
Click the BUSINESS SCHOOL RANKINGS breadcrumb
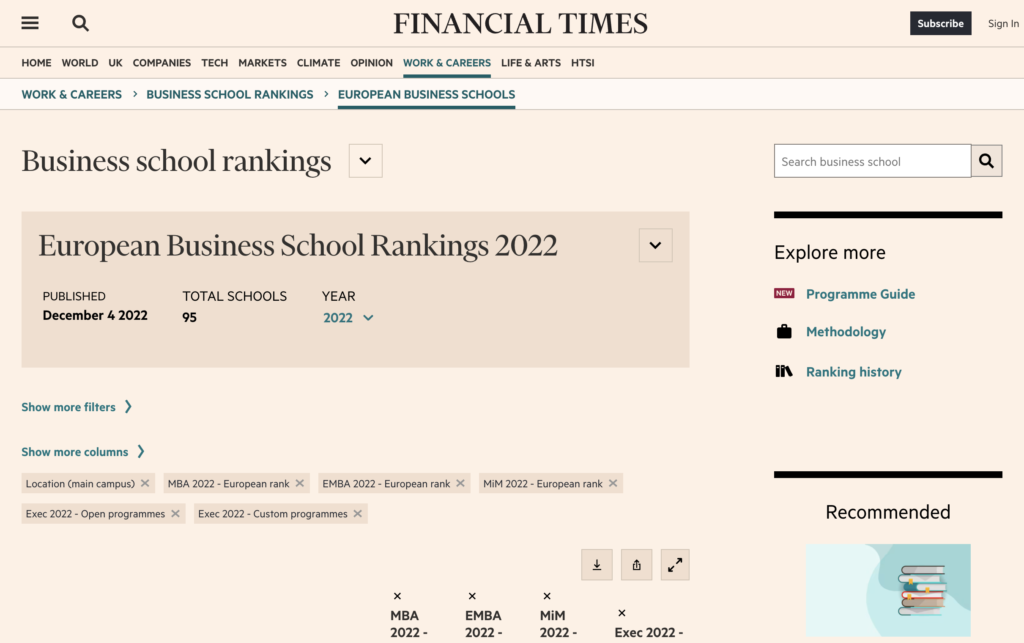230,94
